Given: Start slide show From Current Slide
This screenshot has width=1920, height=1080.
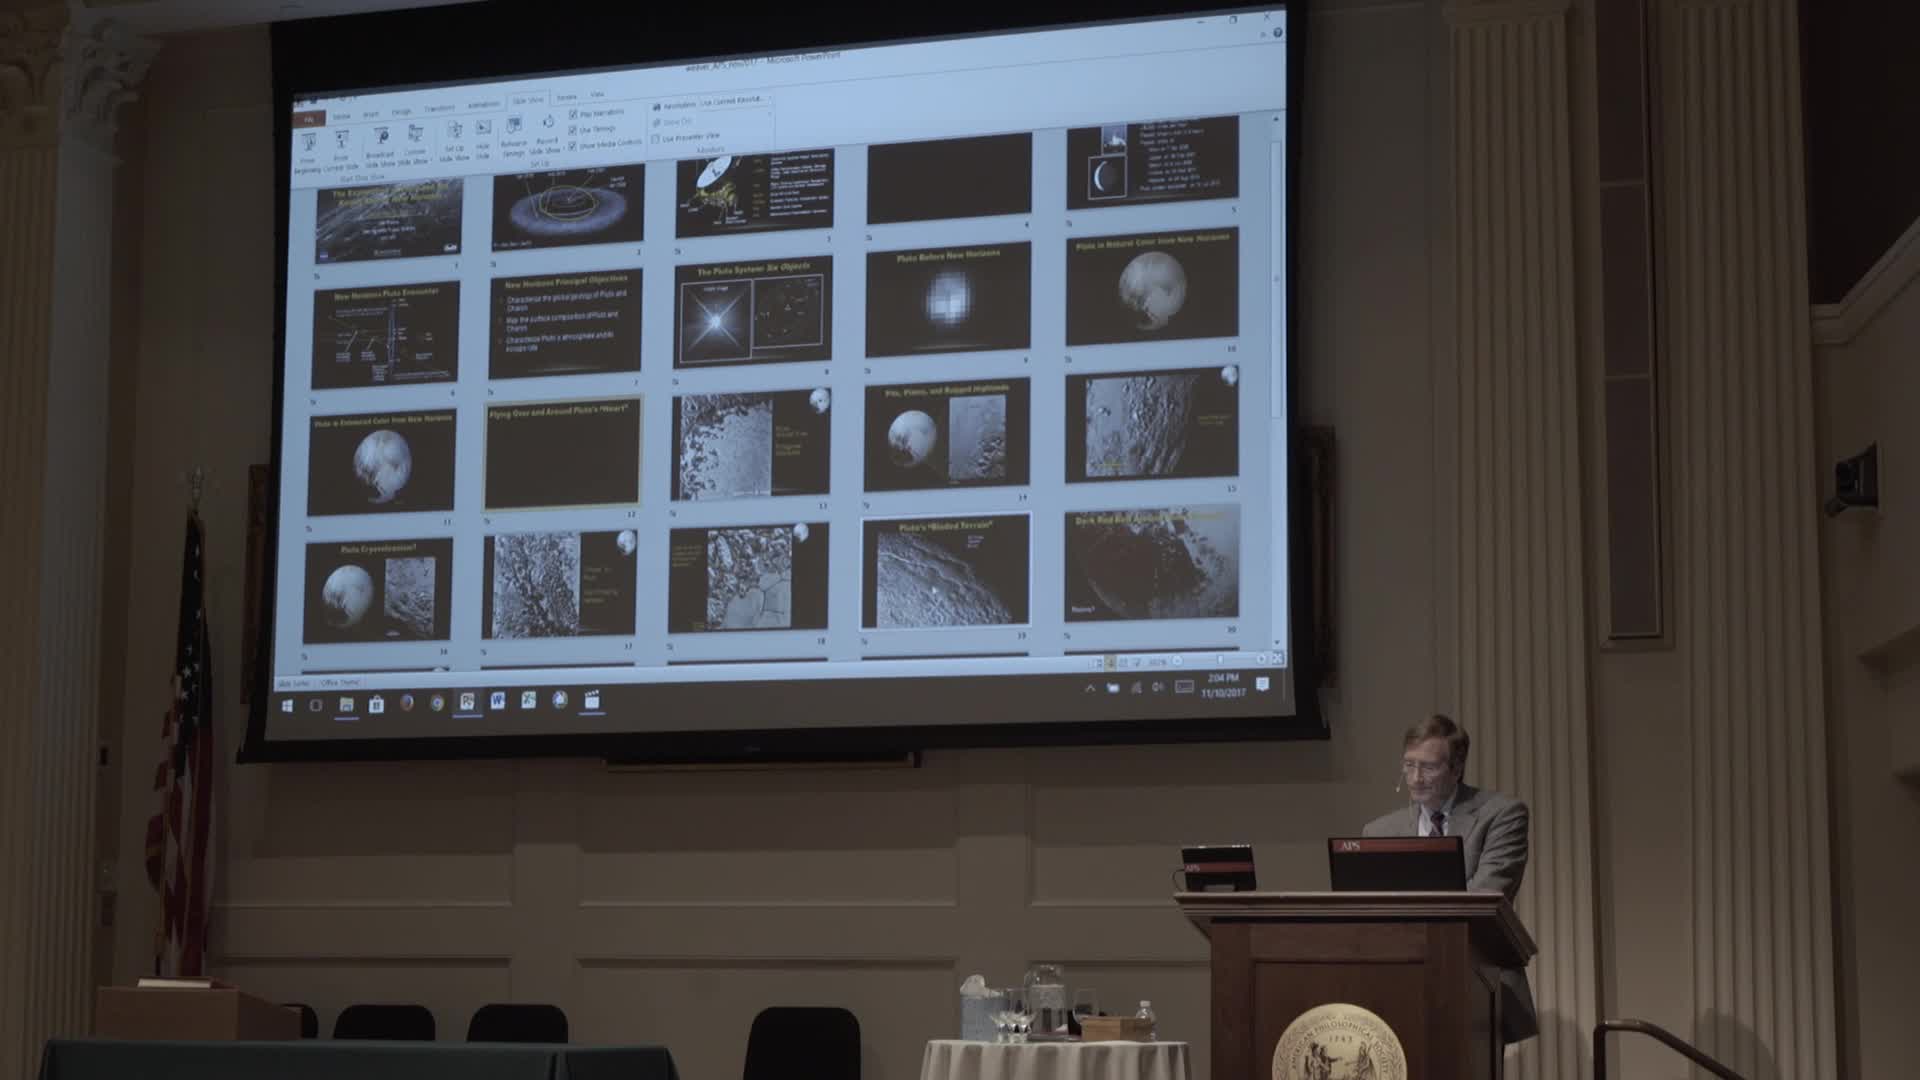Looking at the screenshot, I should [x=341, y=151].
